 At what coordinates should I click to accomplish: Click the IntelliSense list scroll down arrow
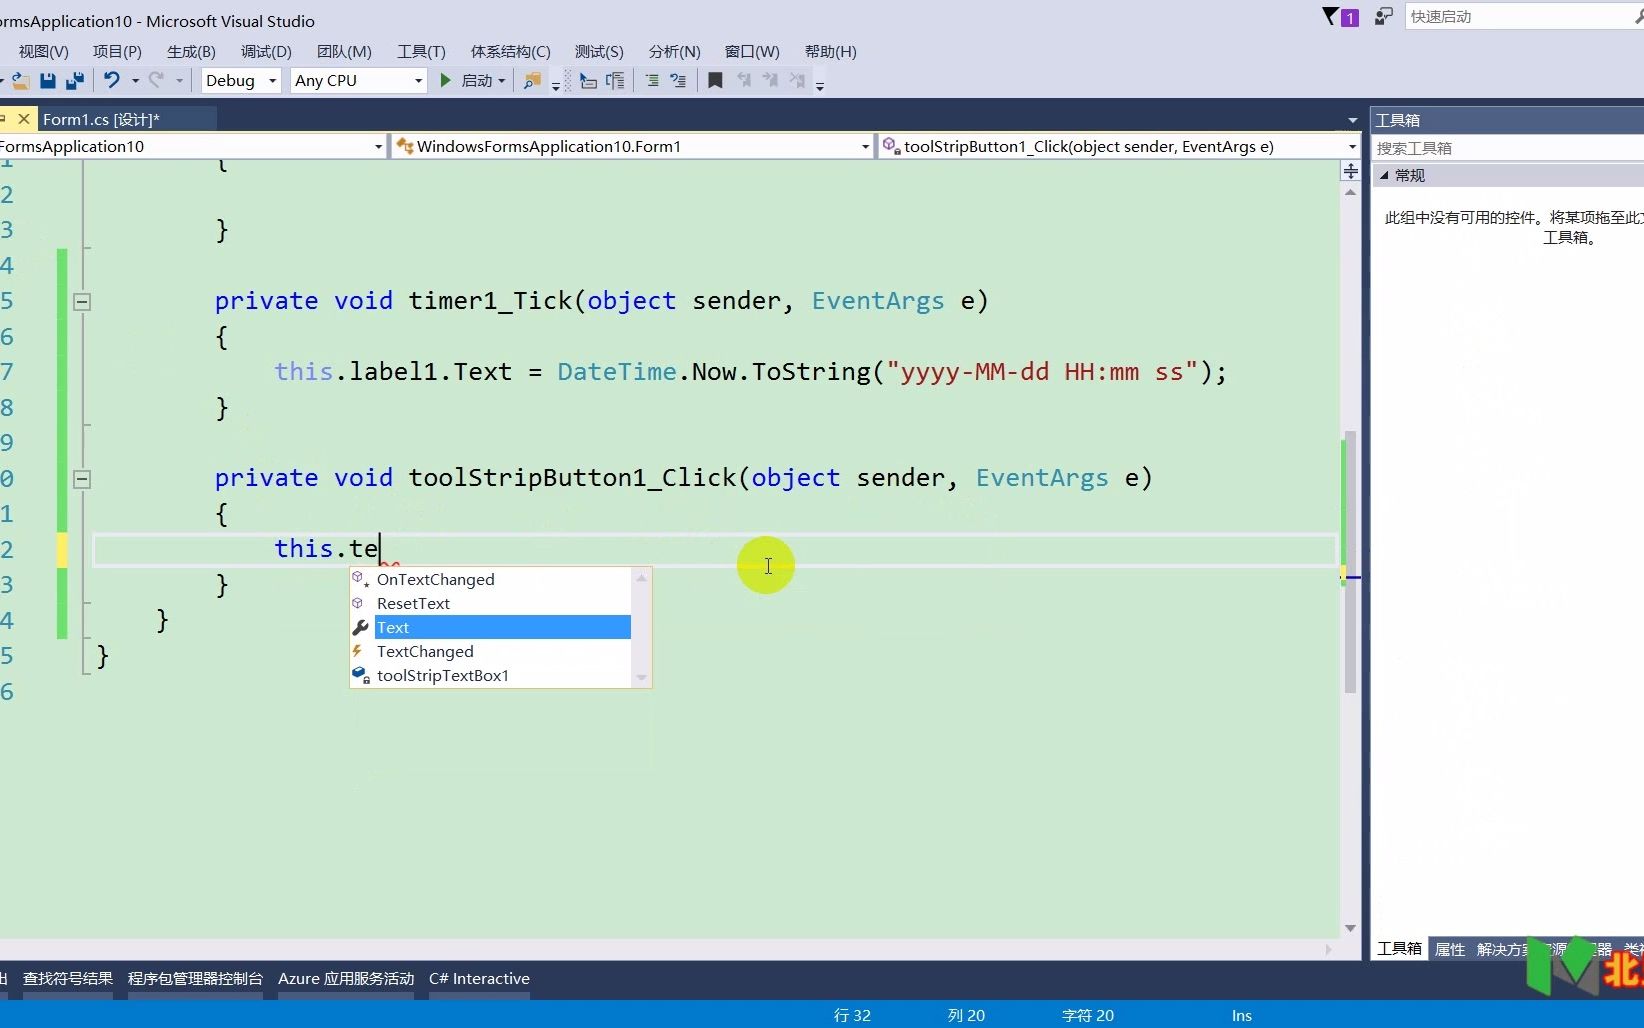pyautogui.click(x=642, y=678)
